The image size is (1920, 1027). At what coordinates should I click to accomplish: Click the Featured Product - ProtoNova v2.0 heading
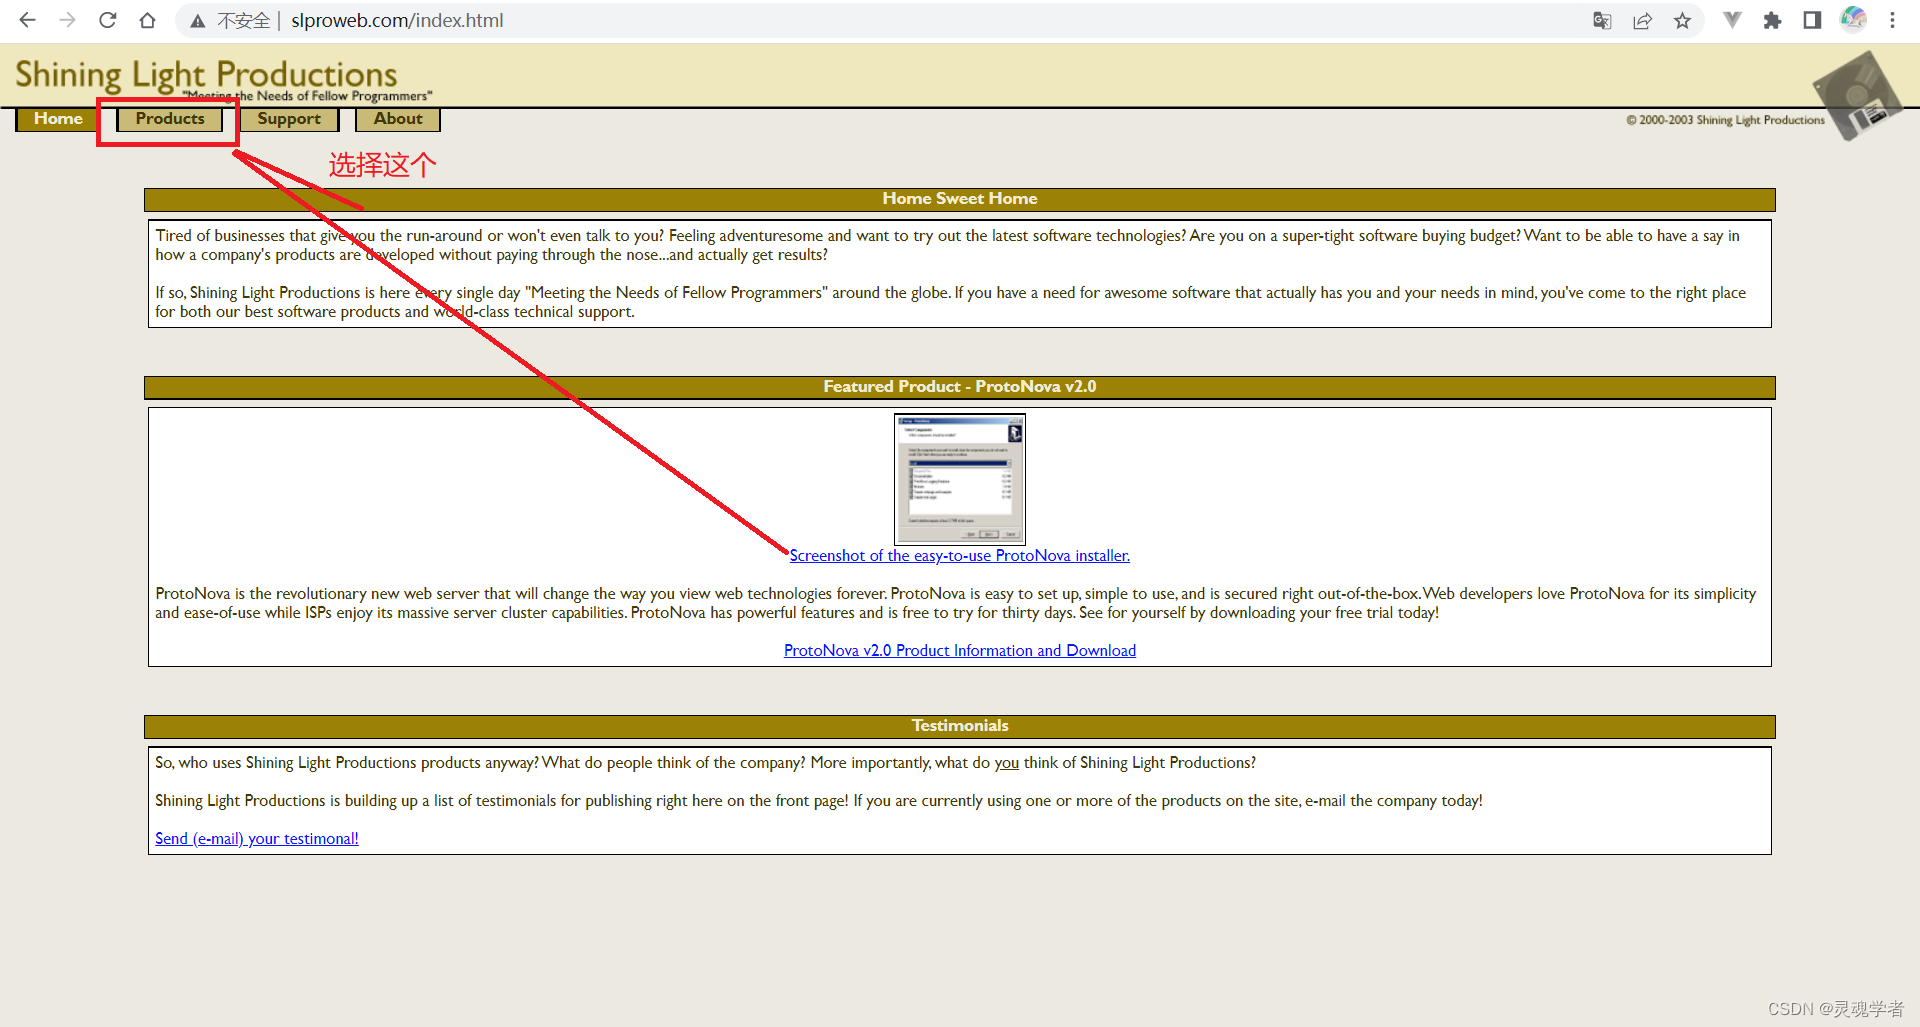(960, 387)
